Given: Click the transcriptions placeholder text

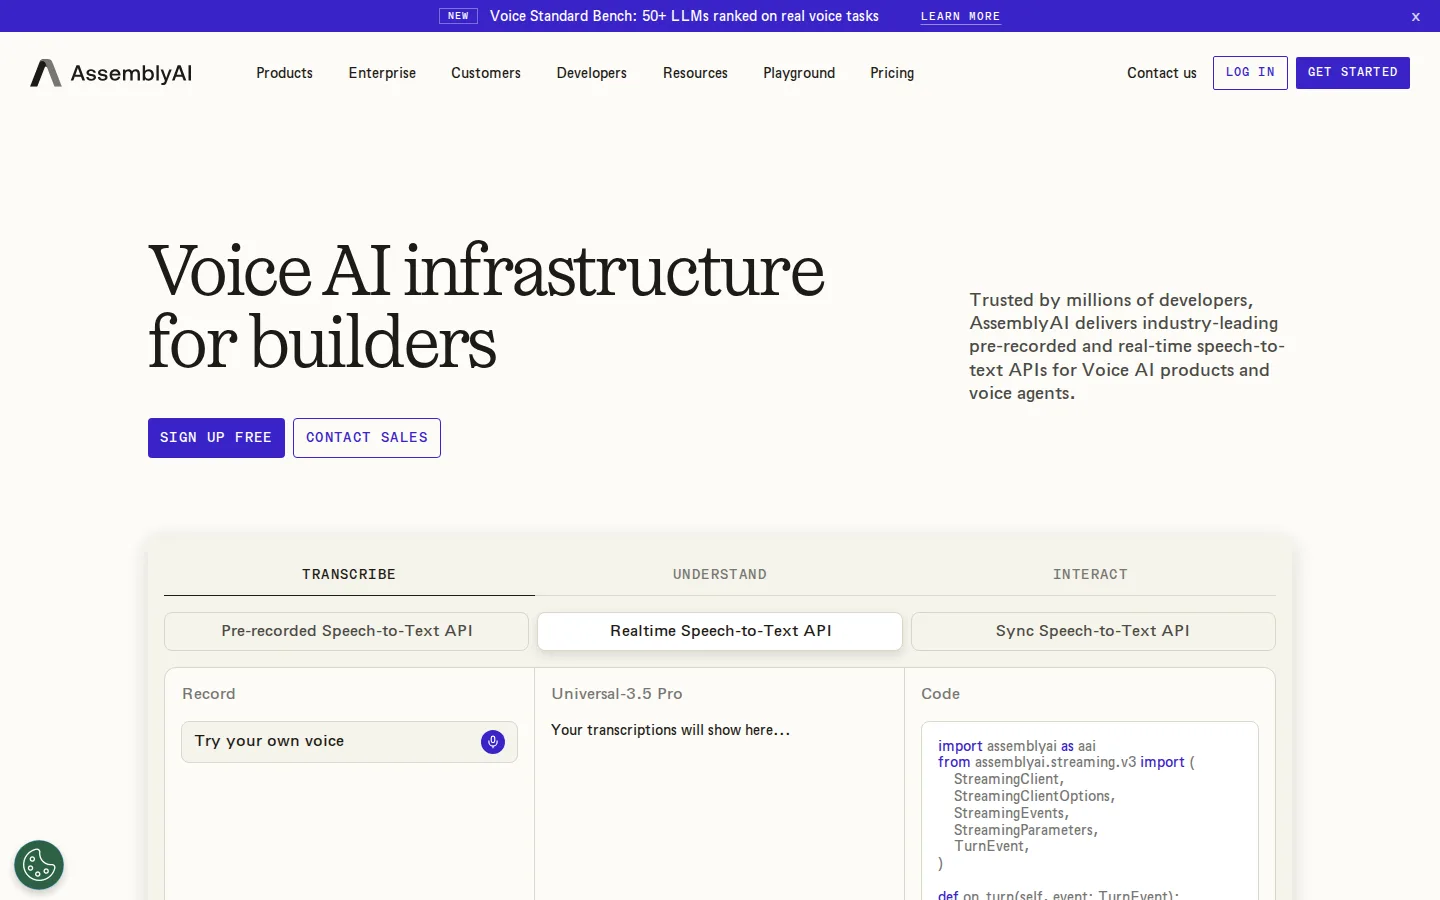Looking at the screenshot, I should coord(670,730).
